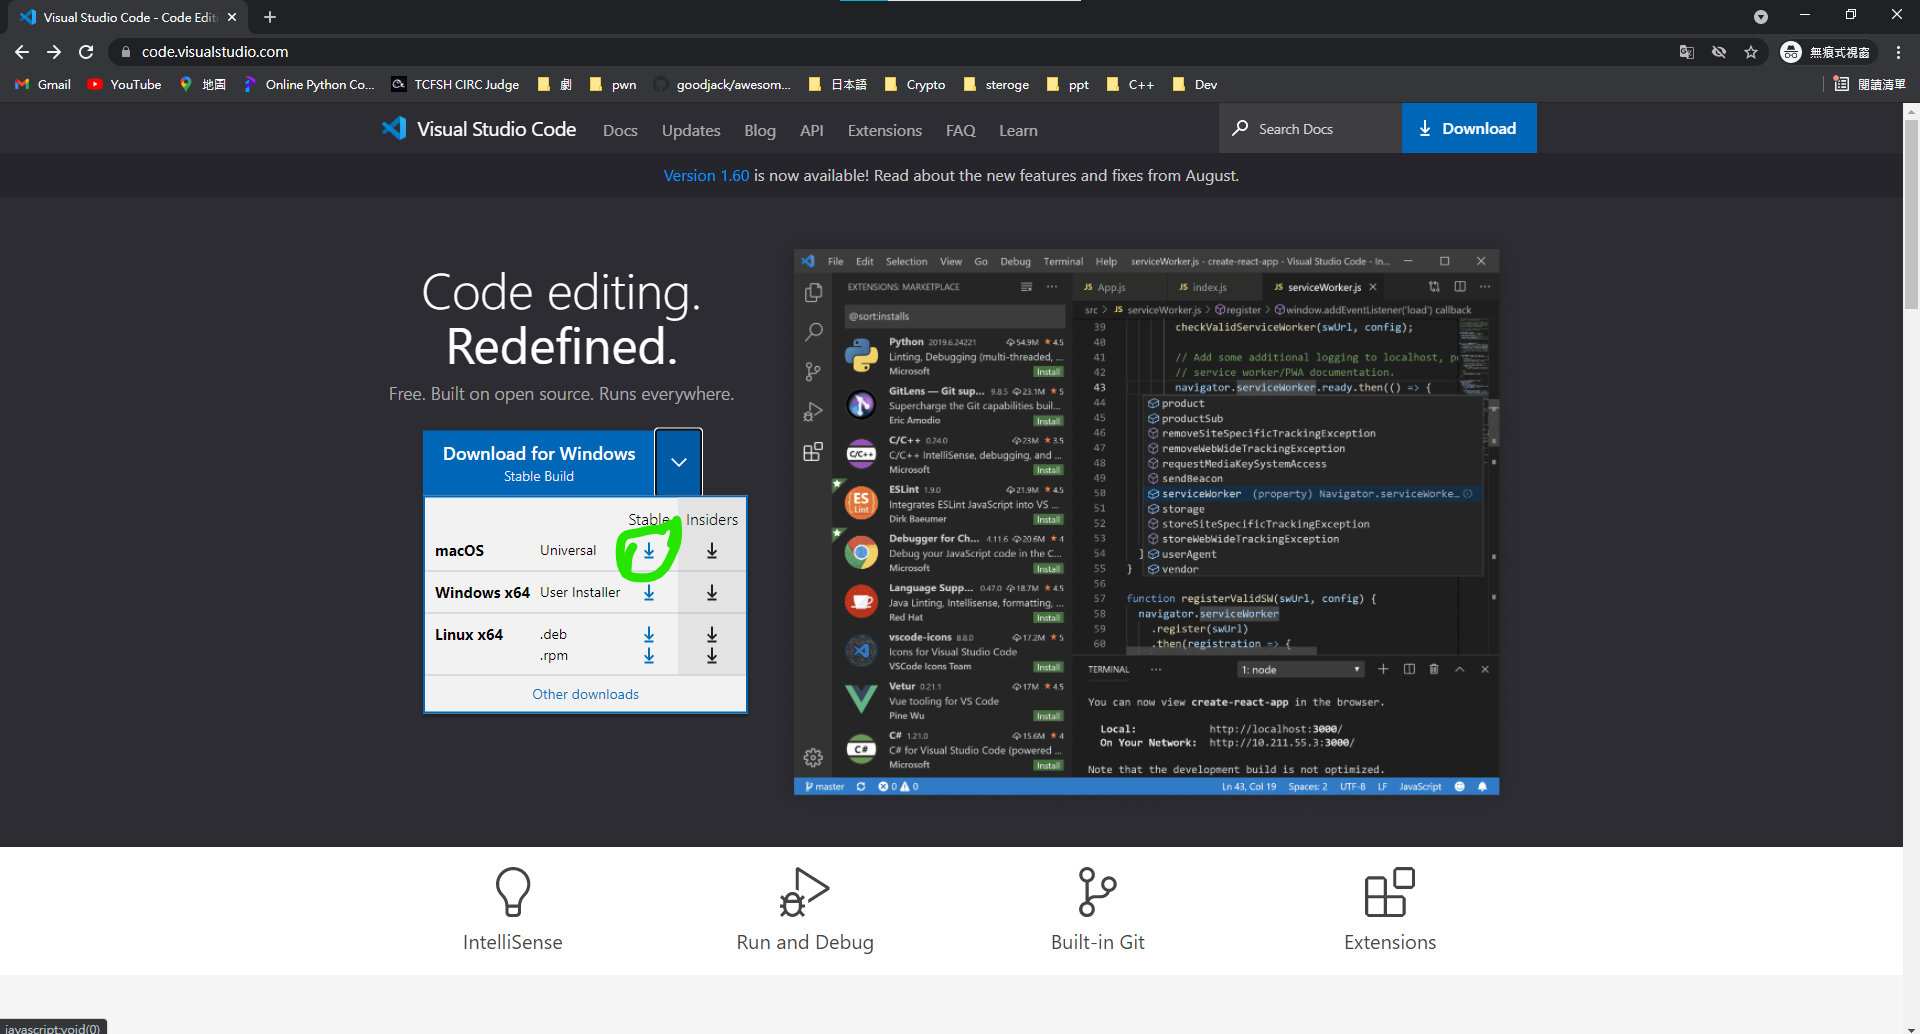Open the Dev bookmarks folder
This screenshot has width=1920, height=1034.
1195,85
